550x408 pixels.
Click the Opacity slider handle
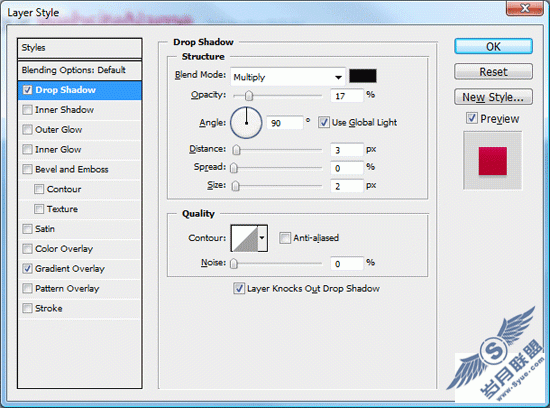(249, 95)
